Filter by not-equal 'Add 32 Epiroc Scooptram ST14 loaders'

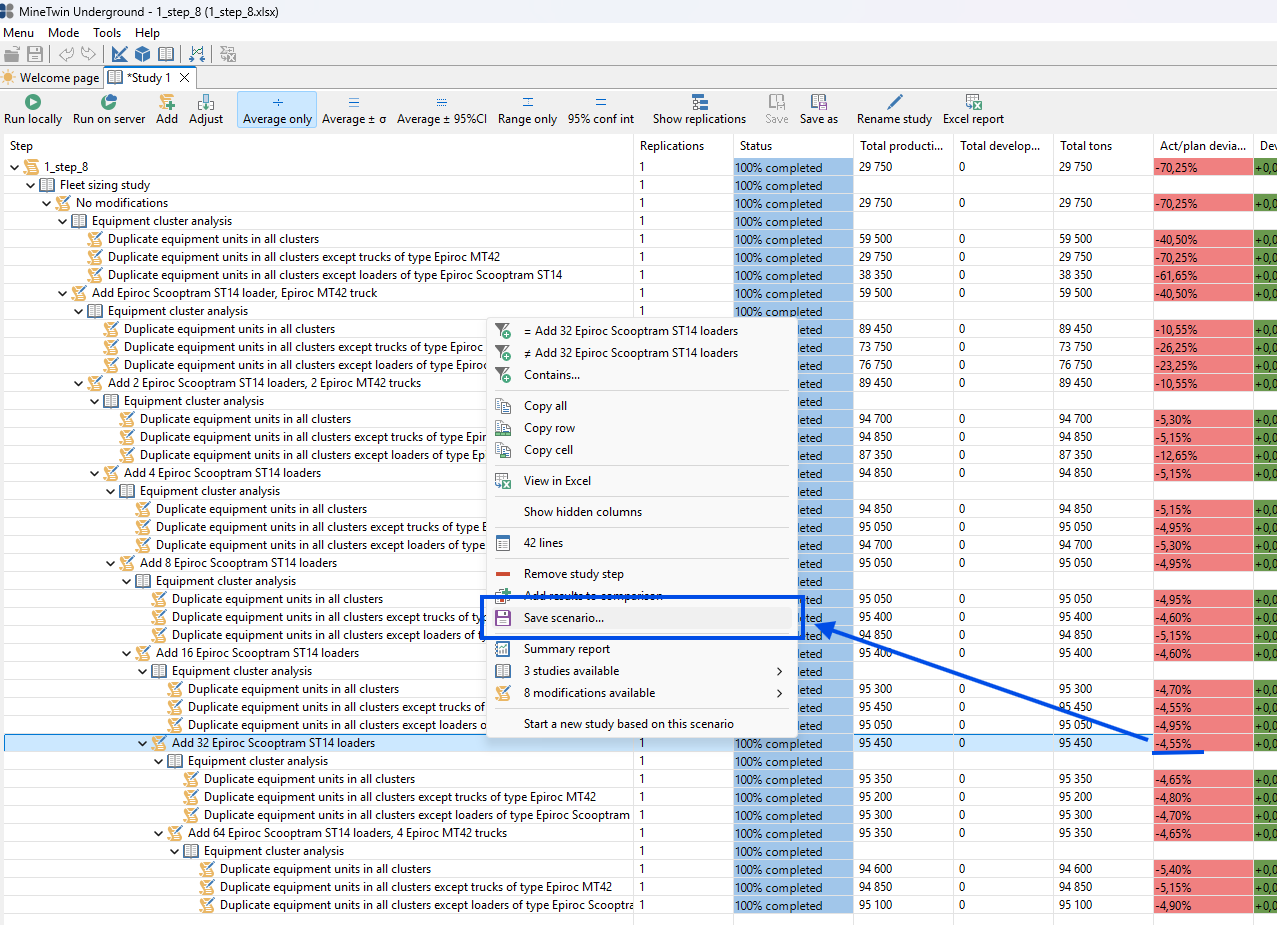[630, 353]
